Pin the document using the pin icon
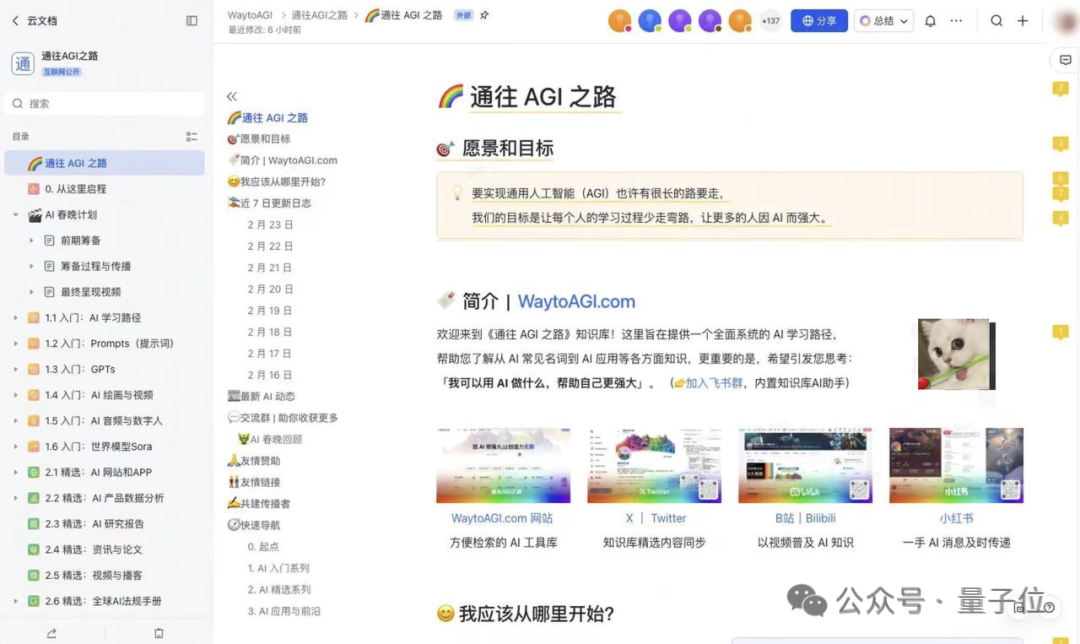Image resolution: width=1080 pixels, height=644 pixels. (x=485, y=15)
